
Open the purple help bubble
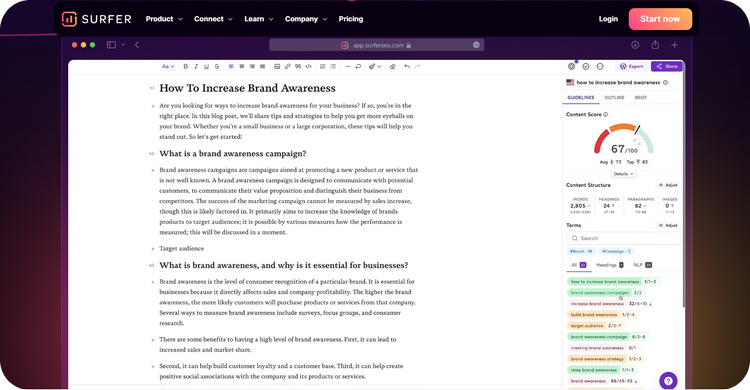(668, 381)
